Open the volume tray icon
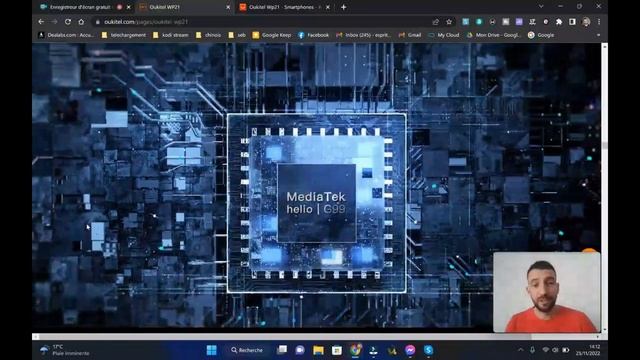Image resolution: width=640 pixels, height=360 pixels. click(x=555, y=350)
